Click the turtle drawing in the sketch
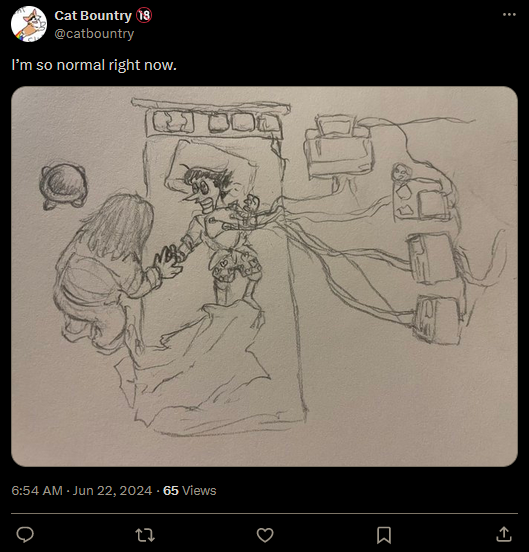 [63, 186]
